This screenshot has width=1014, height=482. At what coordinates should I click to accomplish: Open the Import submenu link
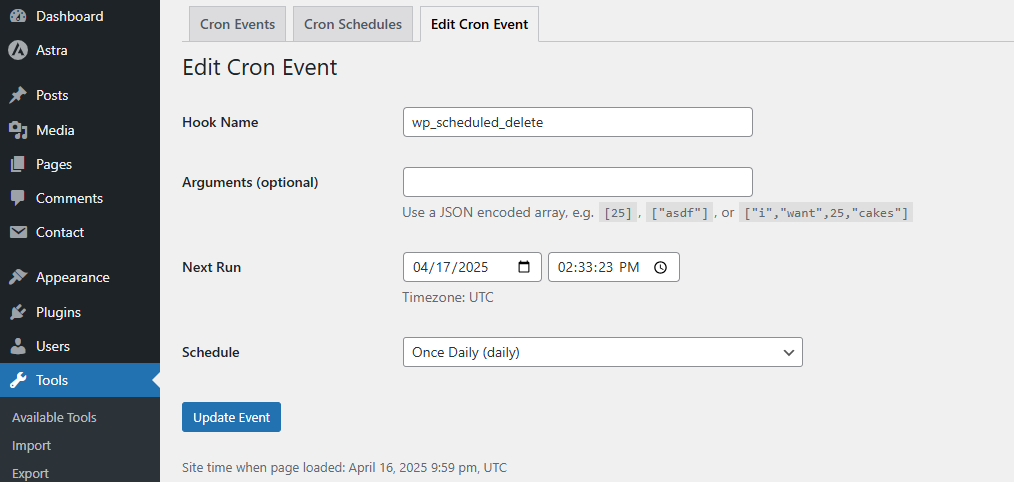coord(31,445)
